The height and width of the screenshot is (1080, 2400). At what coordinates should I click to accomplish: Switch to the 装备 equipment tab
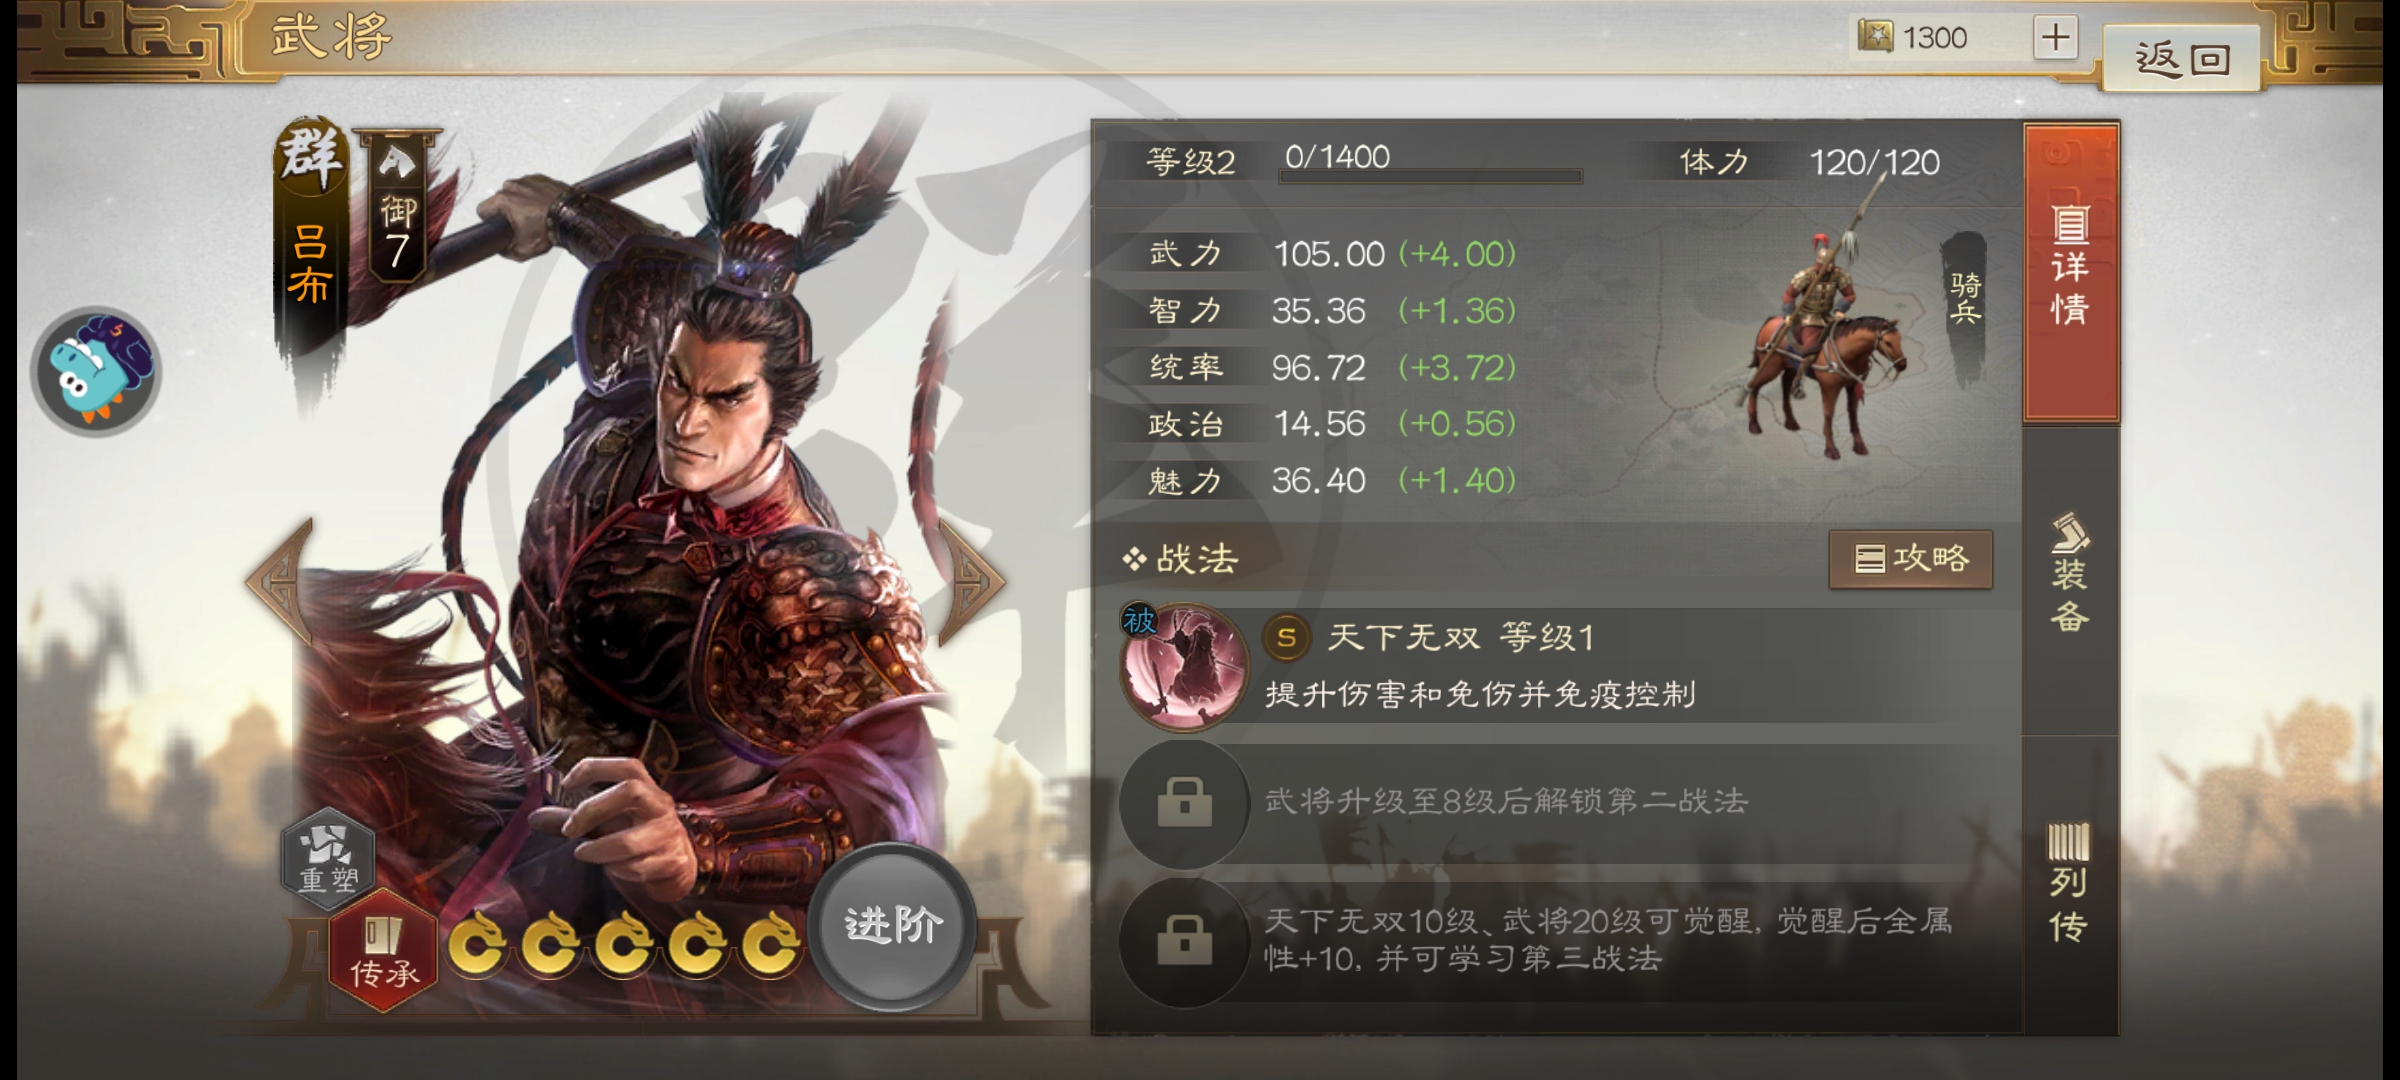point(2070,575)
